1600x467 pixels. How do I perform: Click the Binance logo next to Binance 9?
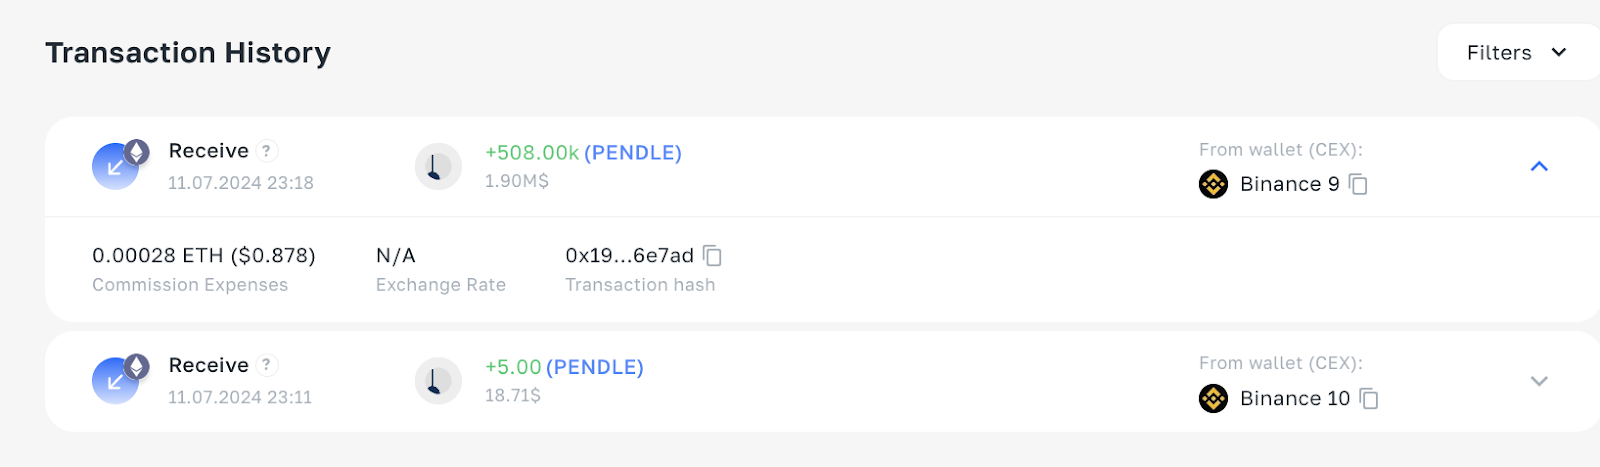pyautogui.click(x=1213, y=184)
